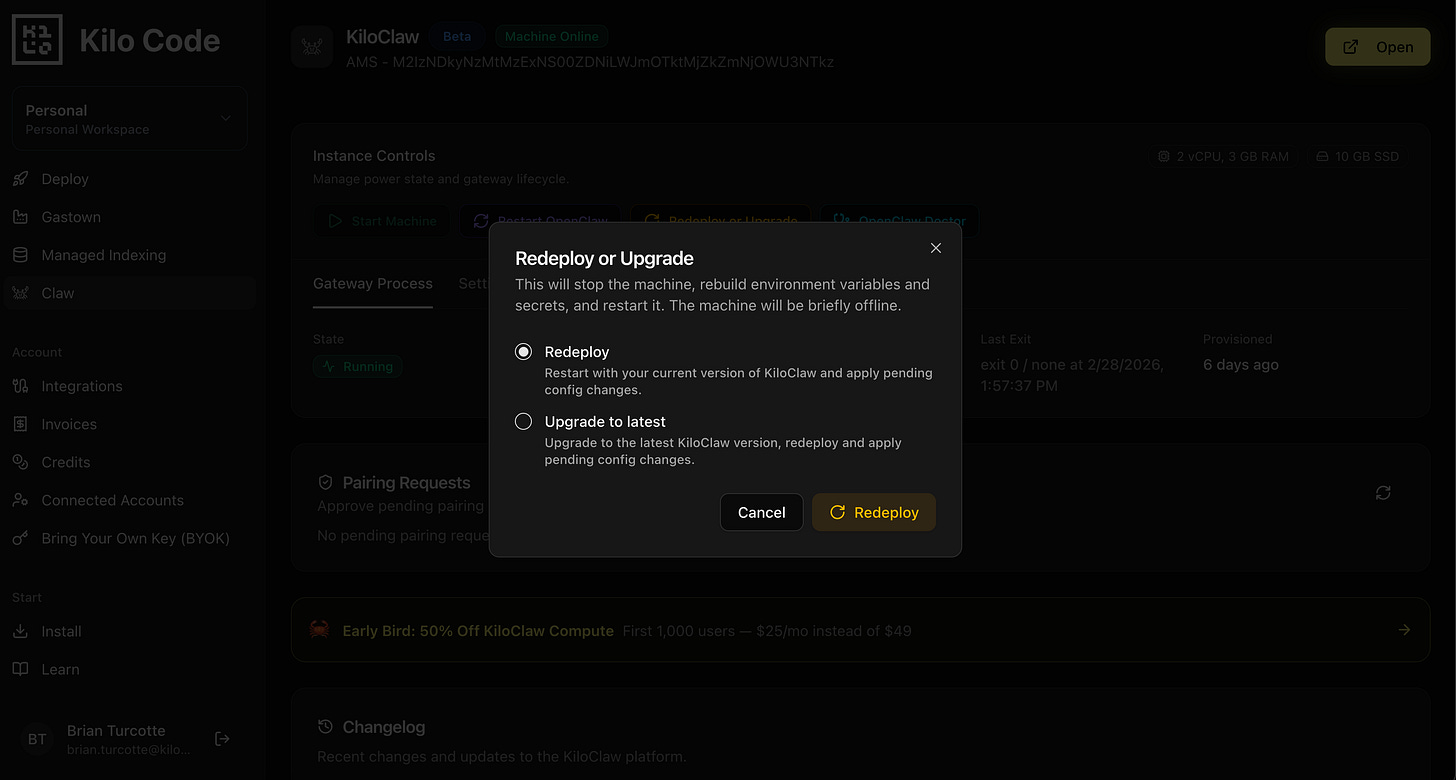
Task: Click the KiloClaw crab header icon
Action: 312,47
